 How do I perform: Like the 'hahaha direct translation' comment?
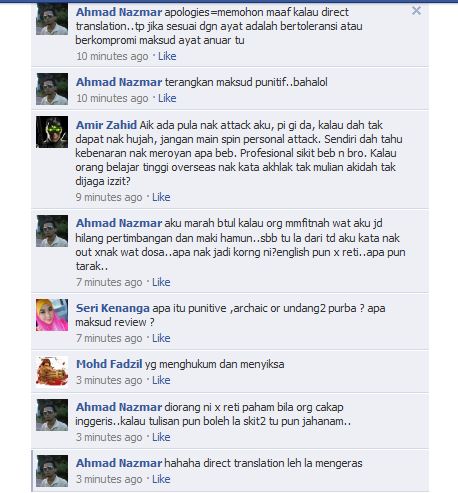click(161, 479)
